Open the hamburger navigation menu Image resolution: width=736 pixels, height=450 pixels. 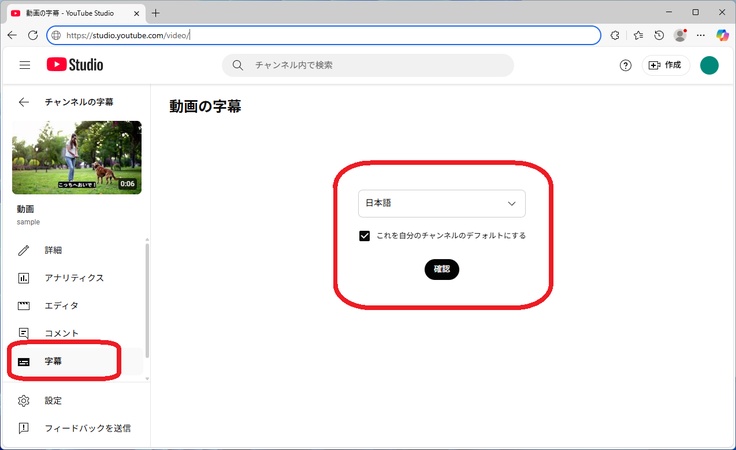pyautogui.click(x=24, y=65)
